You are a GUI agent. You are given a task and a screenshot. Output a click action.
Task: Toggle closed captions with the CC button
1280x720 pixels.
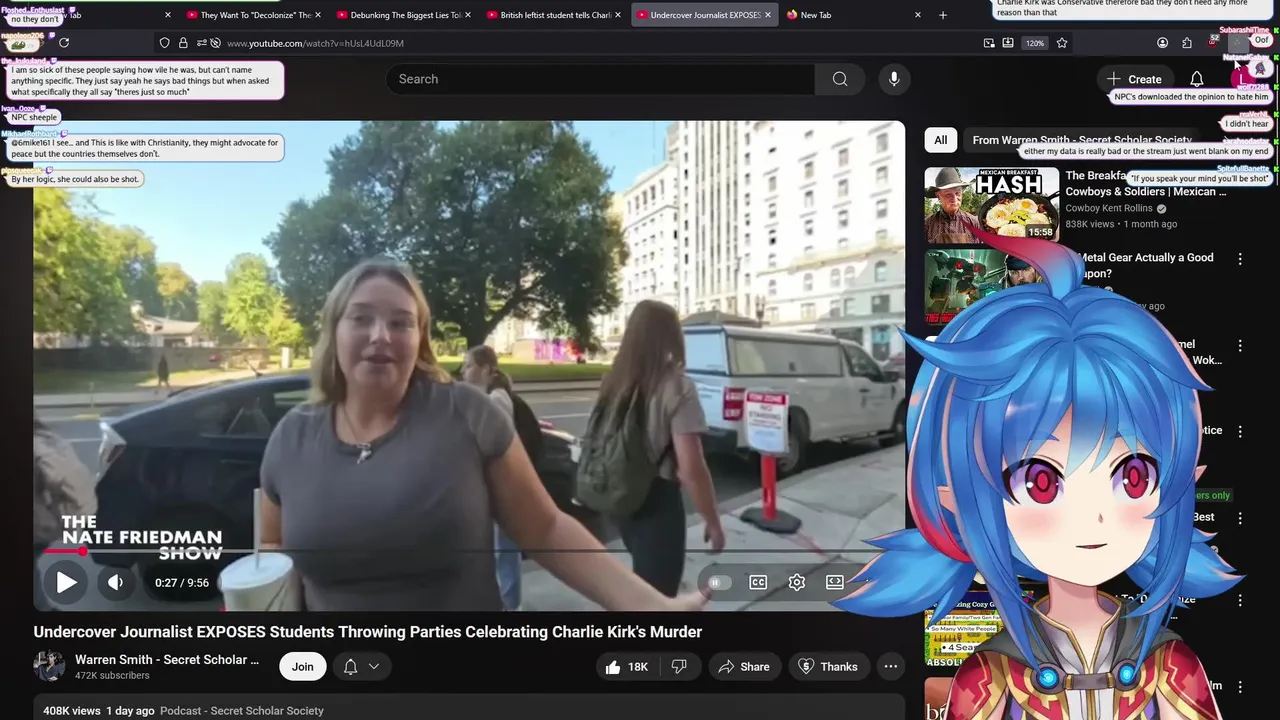758,582
